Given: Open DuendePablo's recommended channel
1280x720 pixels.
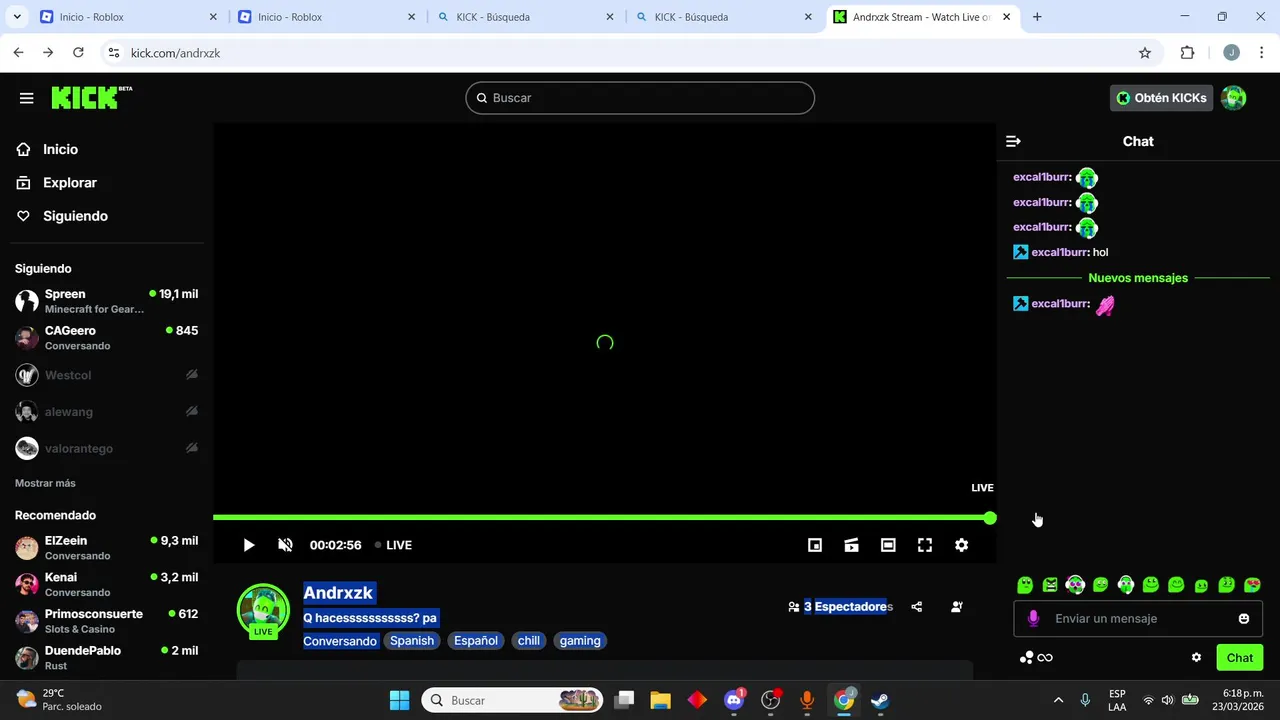Looking at the screenshot, I should 107,658.
